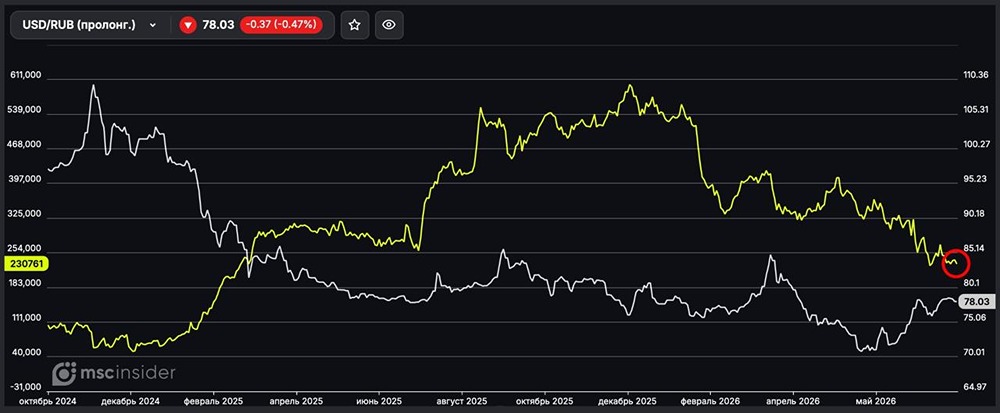Add instrument to favorites with the star
This screenshot has width=1000, height=413.
coord(355,25)
